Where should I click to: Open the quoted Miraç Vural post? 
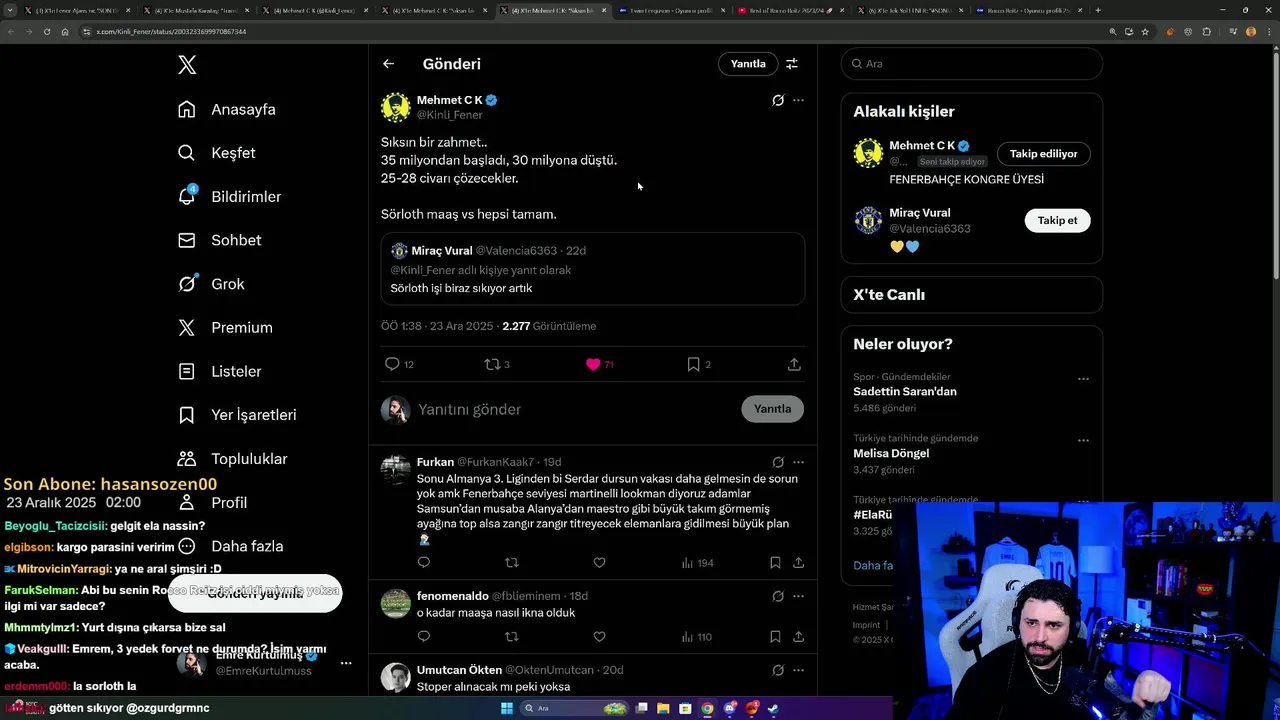[593, 269]
